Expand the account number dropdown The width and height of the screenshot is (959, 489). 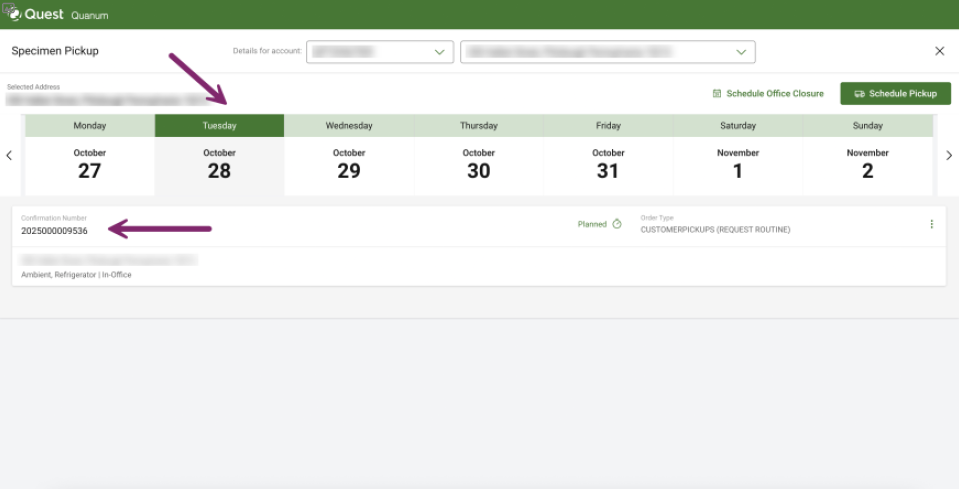point(439,52)
